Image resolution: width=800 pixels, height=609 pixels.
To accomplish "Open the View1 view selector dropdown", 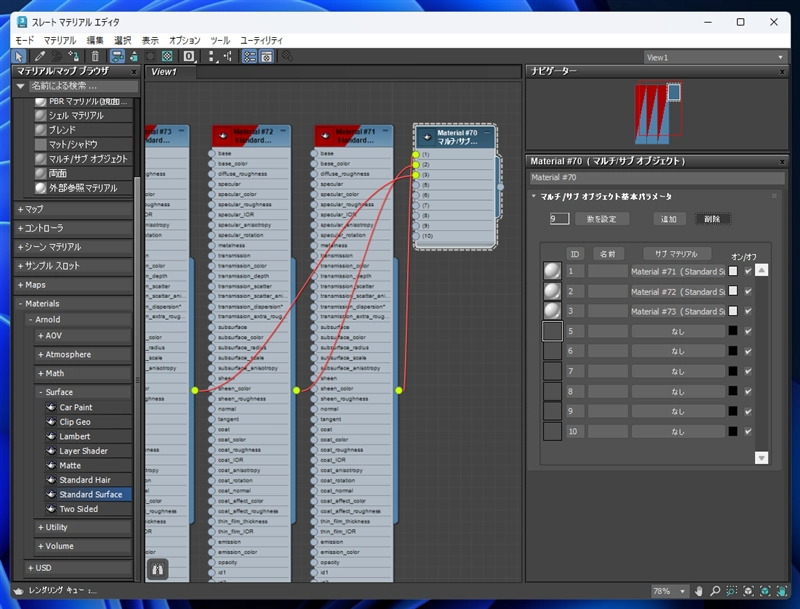I will (715, 58).
